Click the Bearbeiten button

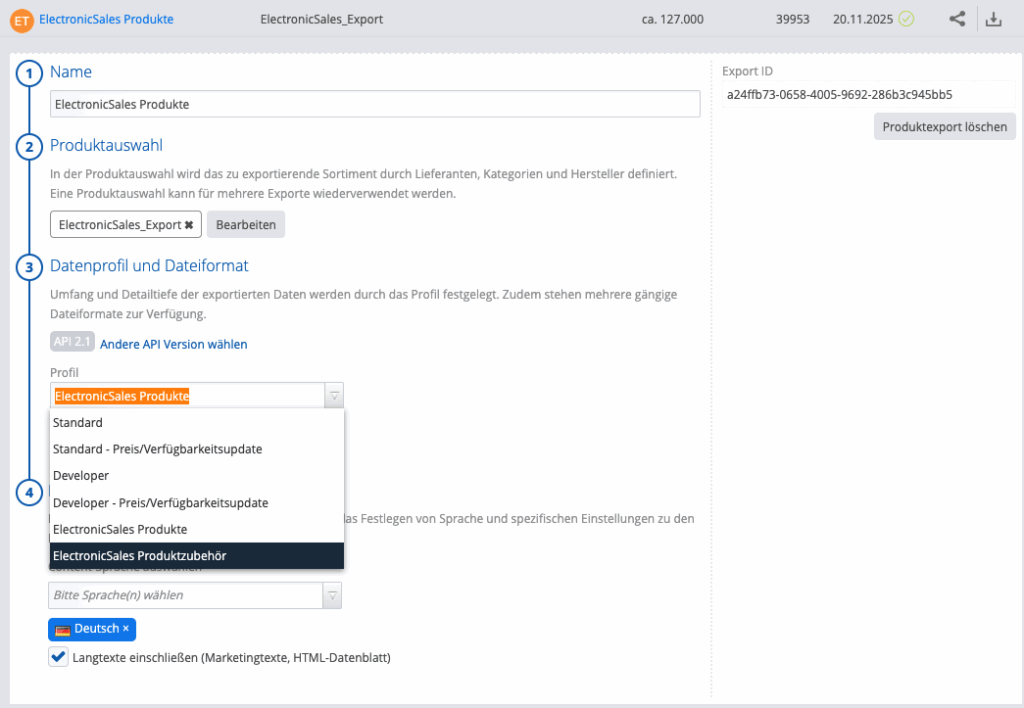point(246,225)
